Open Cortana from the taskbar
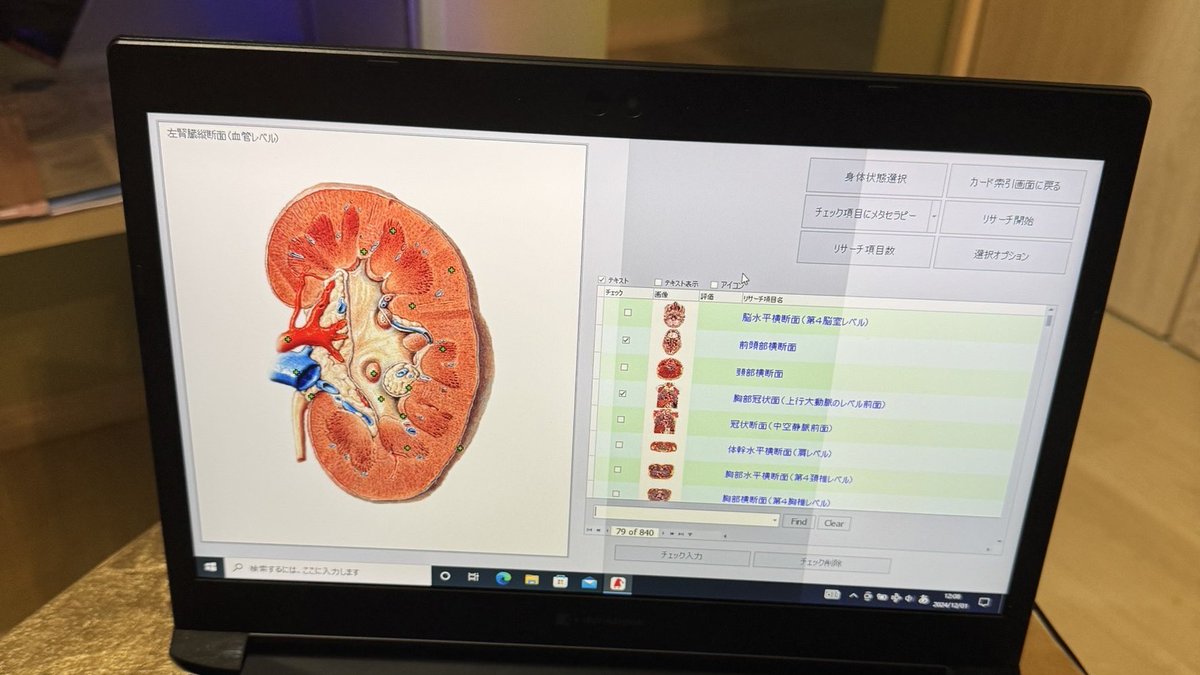The width and height of the screenshot is (1200, 675). click(446, 576)
